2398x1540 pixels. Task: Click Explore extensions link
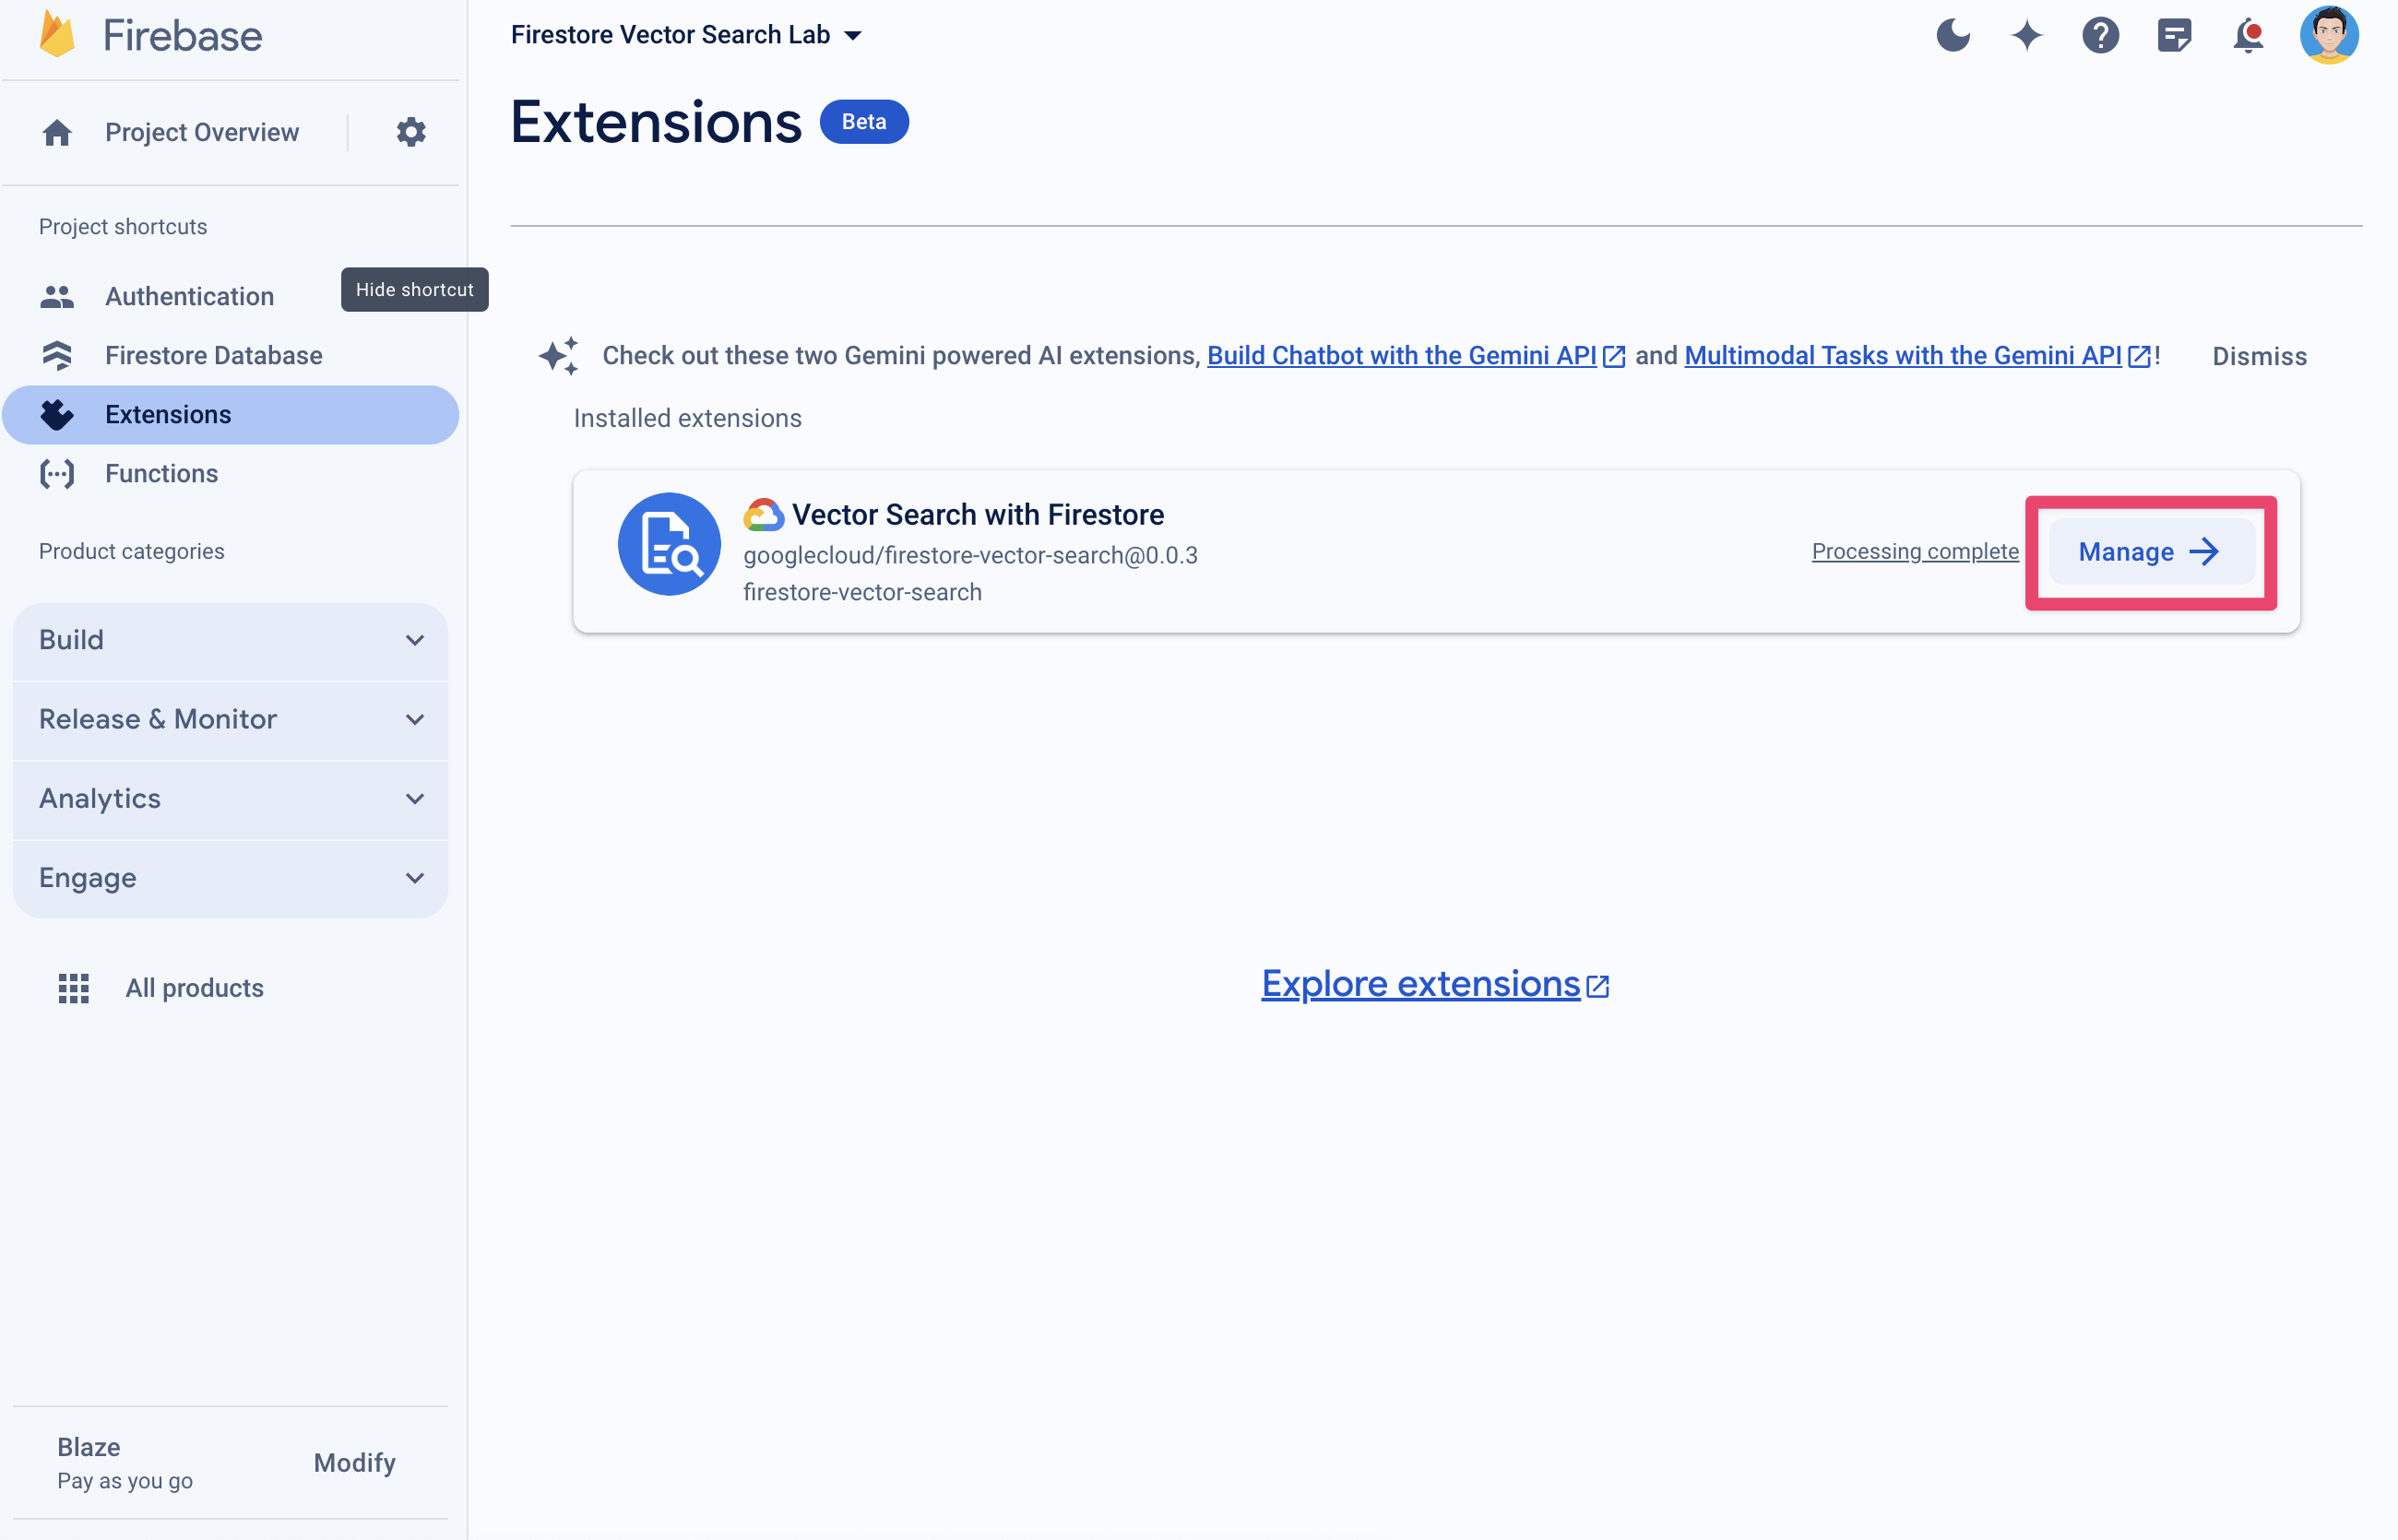tap(1435, 982)
